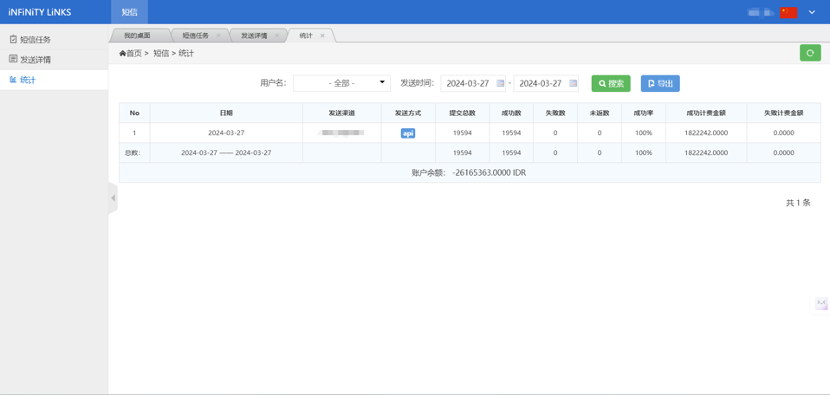
Task: Open calendar icon in end date field
Action: [x=573, y=83]
